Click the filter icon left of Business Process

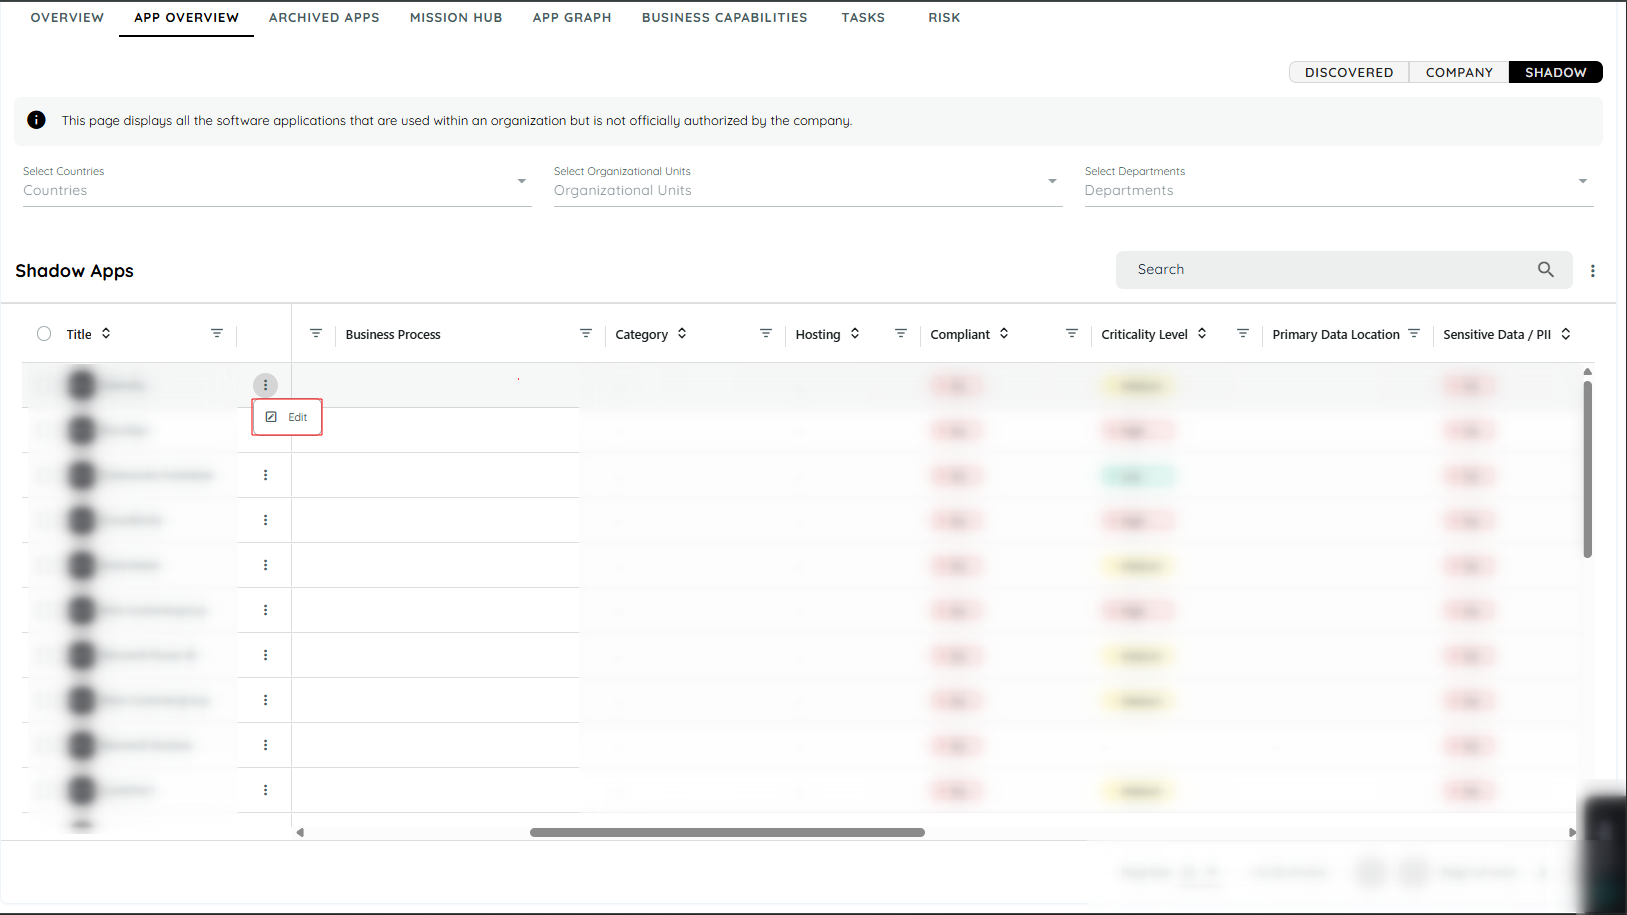point(316,333)
